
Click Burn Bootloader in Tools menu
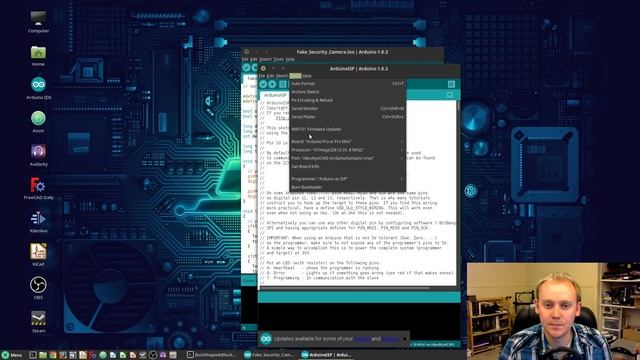pyautogui.click(x=347, y=187)
